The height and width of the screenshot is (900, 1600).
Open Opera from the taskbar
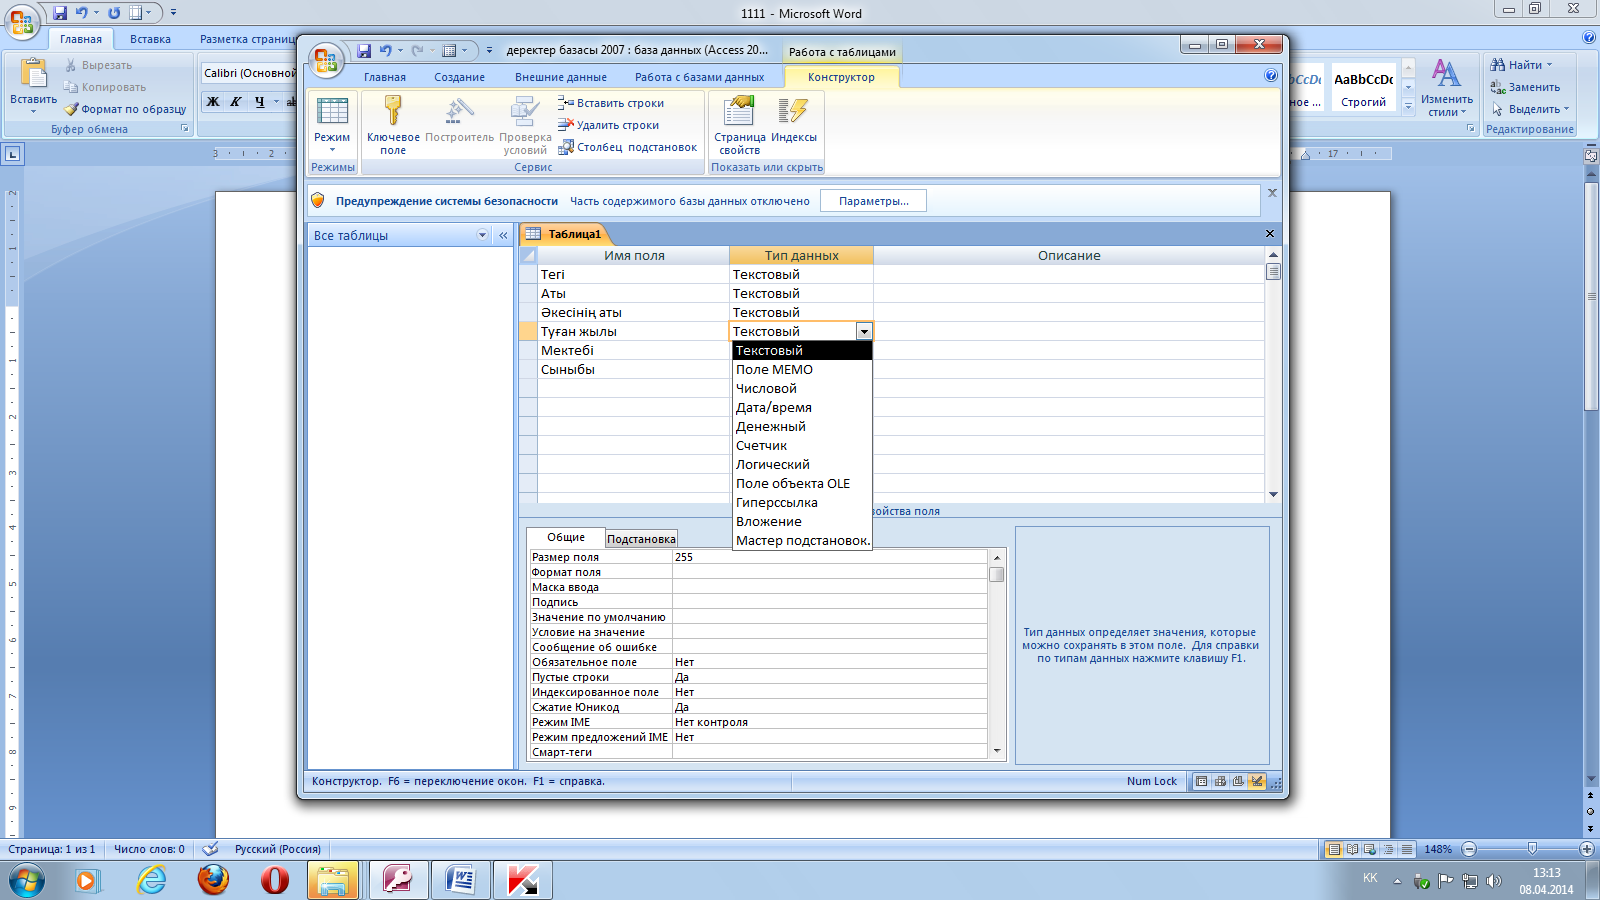tap(275, 880)
